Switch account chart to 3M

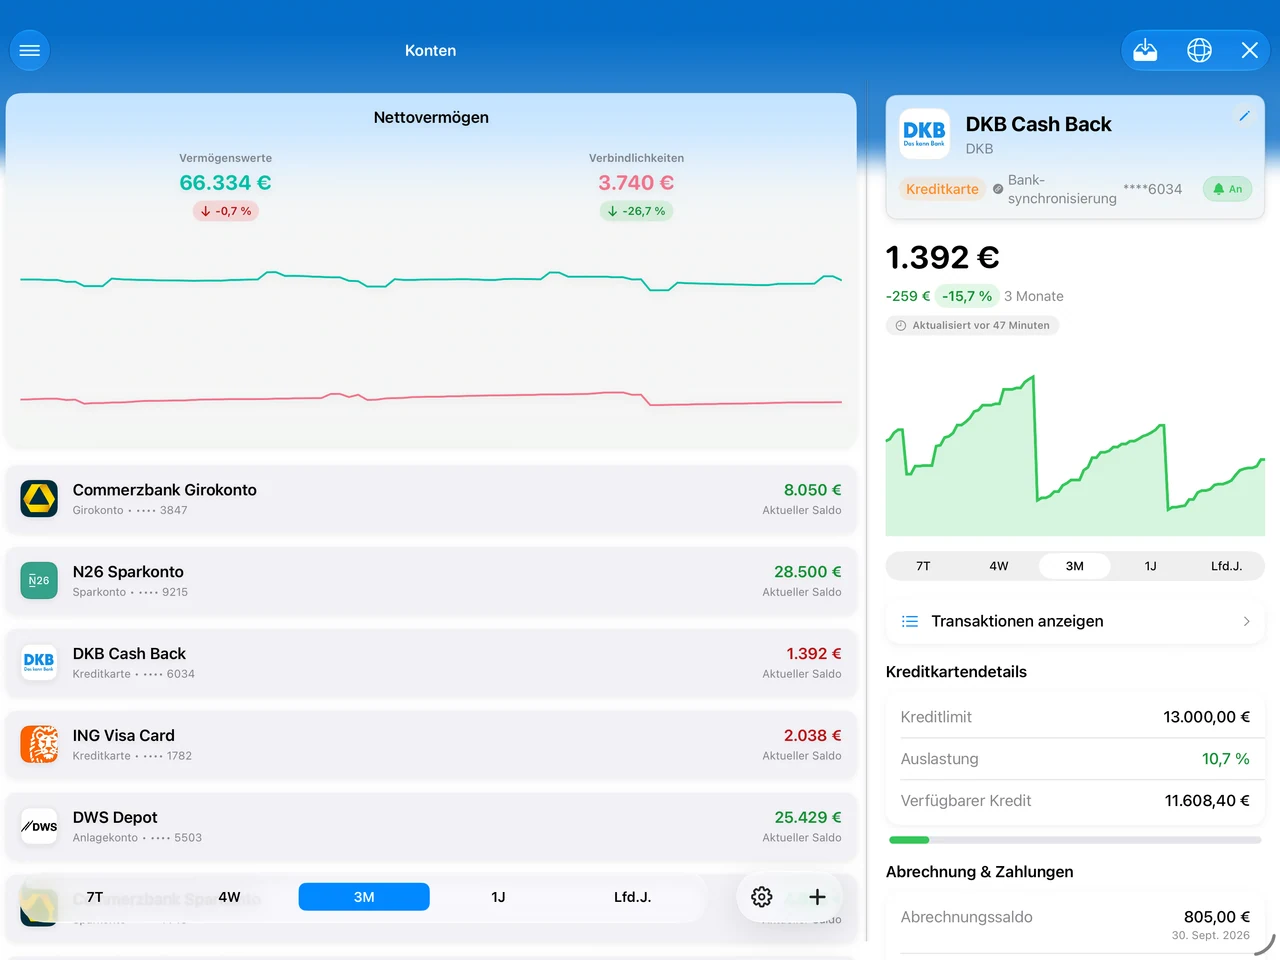tap(1075, 566)
